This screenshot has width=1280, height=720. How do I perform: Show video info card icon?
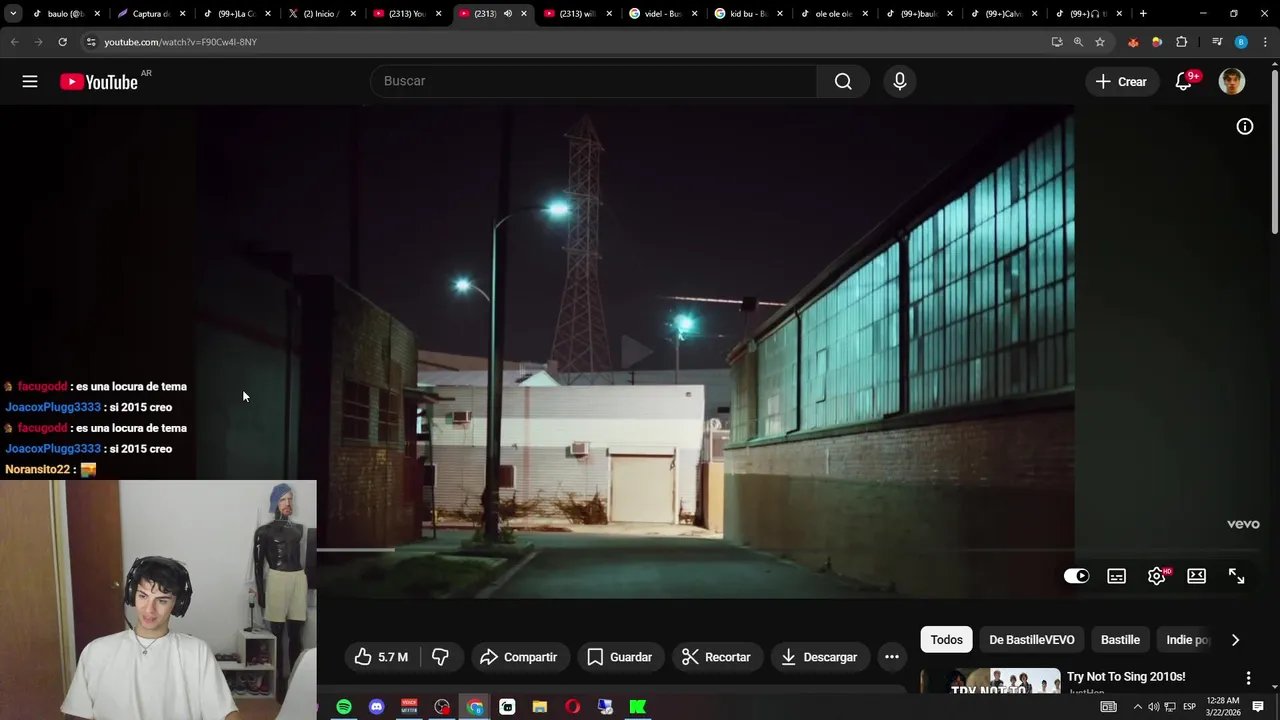tap(1245, 126)
